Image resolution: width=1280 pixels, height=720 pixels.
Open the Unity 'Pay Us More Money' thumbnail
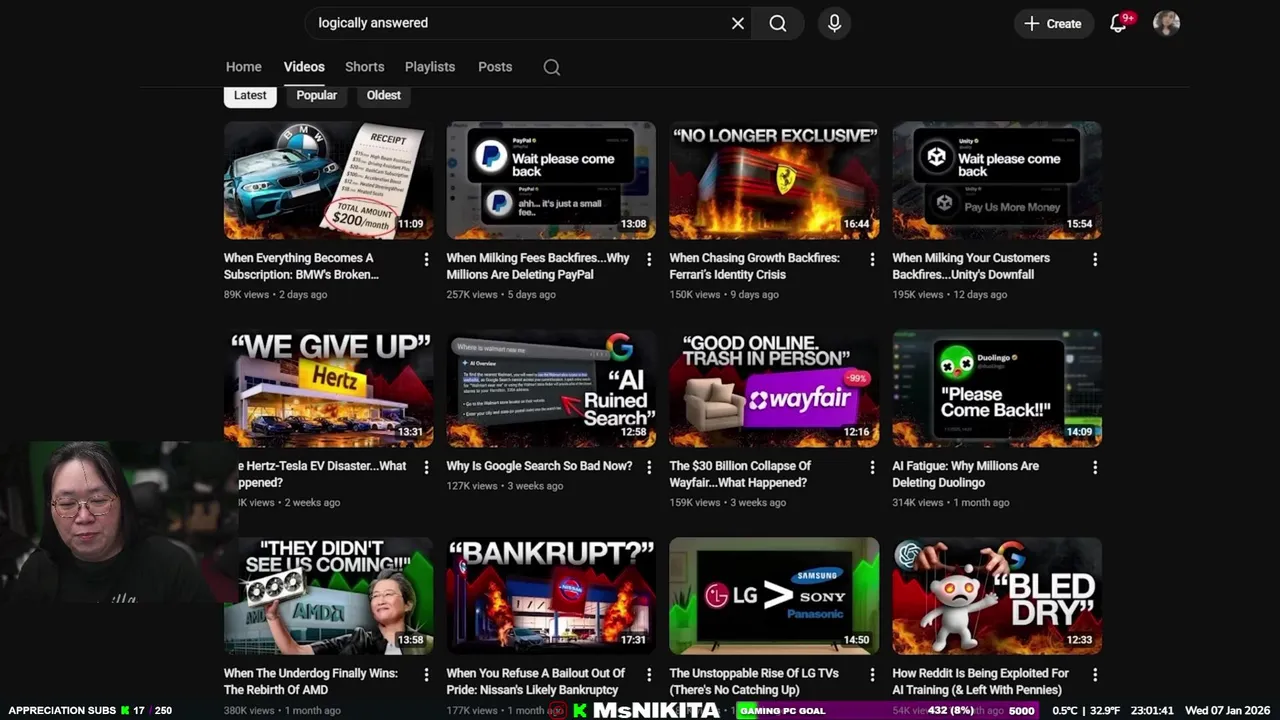coord(997,180)
